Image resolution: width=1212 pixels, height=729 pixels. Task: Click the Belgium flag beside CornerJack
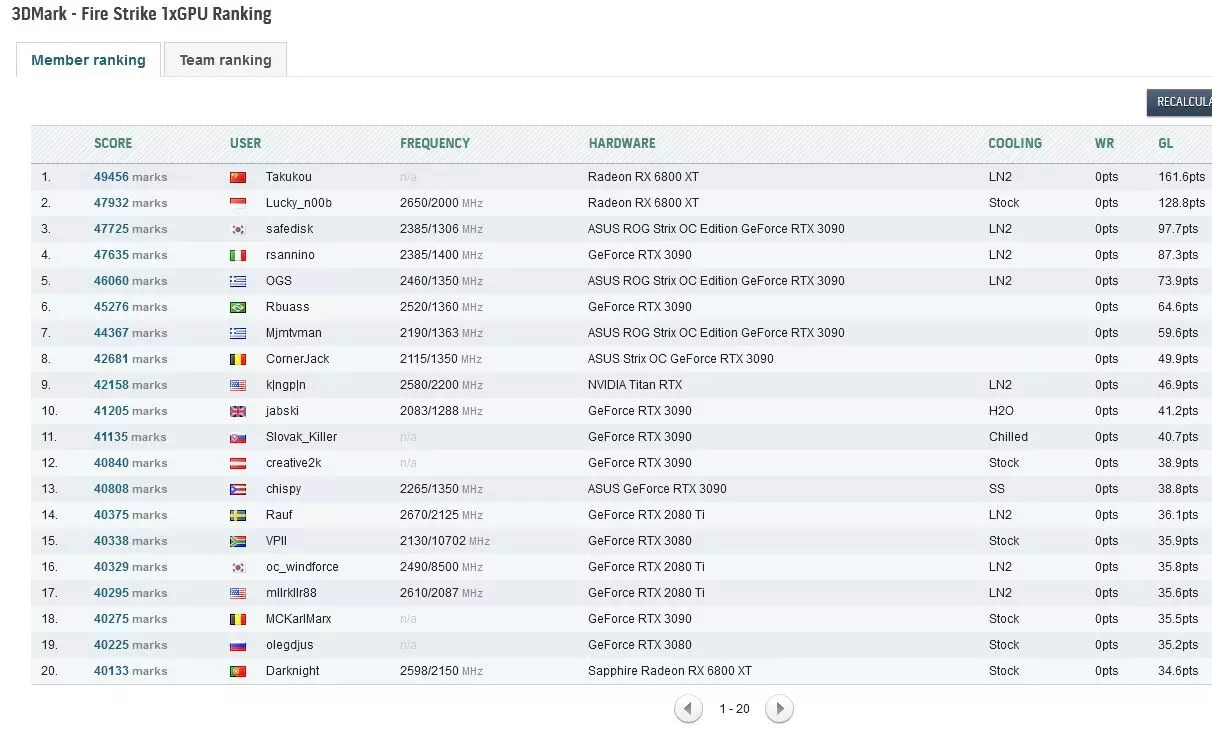pyautogui.click(x=237, y=359)
